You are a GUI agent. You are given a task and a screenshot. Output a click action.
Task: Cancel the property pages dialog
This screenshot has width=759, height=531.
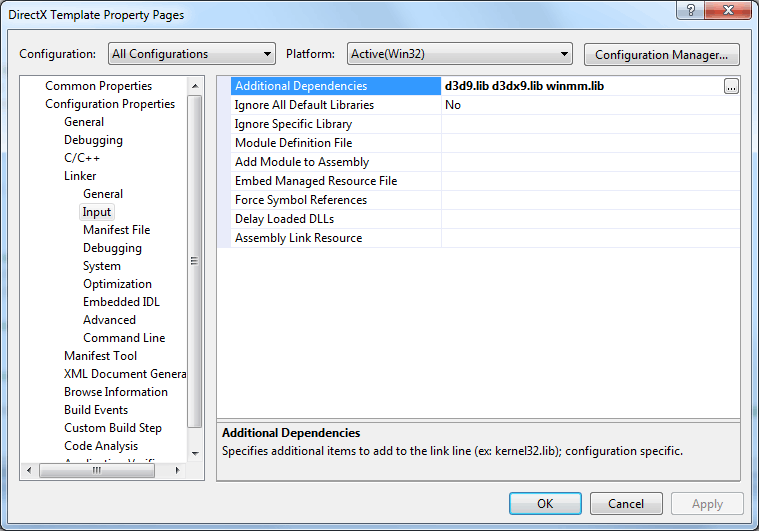pyautogui.click(x=626, y=504)
